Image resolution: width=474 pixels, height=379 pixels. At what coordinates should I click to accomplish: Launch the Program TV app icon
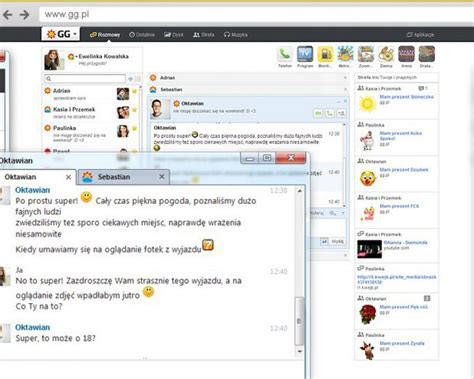pyautogui.click(x=305, y=54)
